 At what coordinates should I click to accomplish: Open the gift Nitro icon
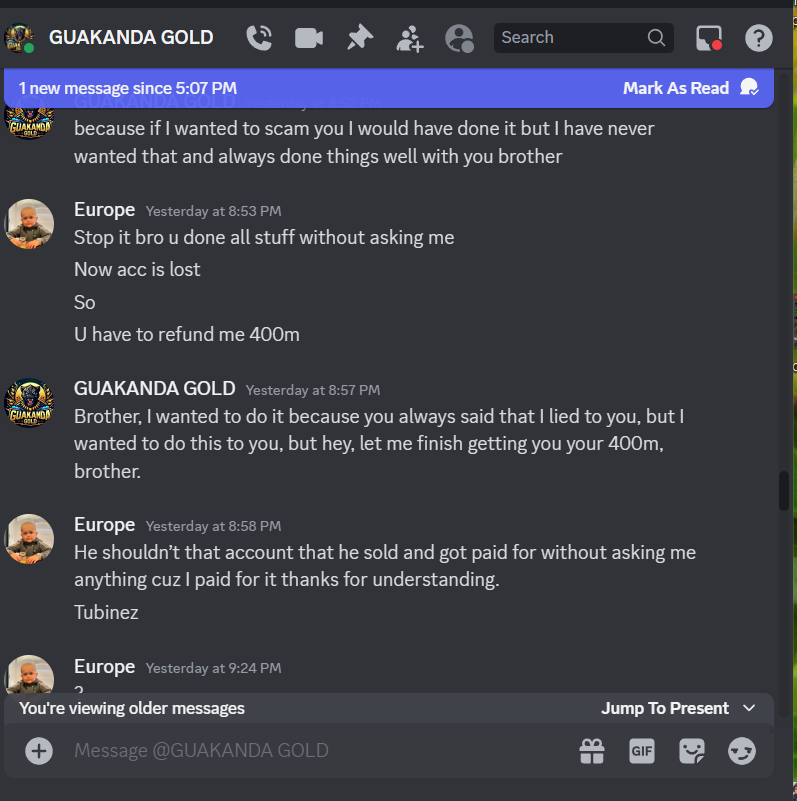click(x=592, y=751)
